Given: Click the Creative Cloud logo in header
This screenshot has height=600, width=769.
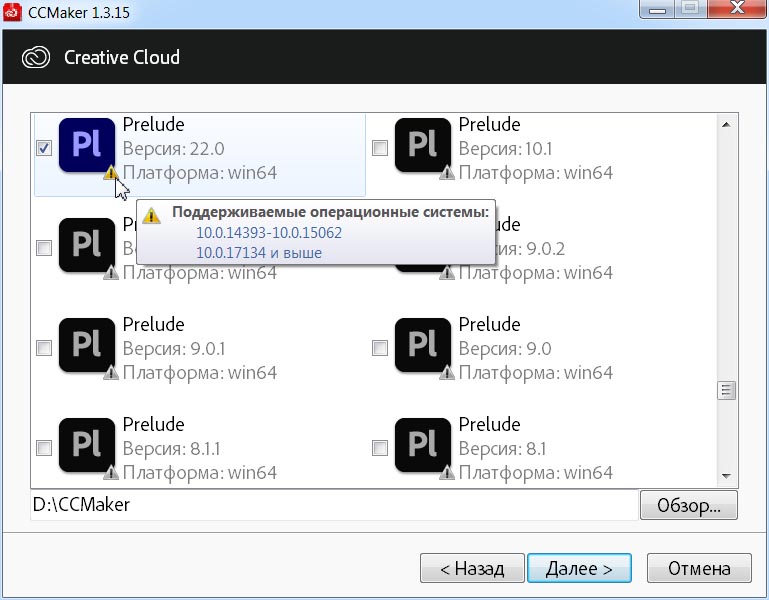Looking at the screenshot, I should pyautogui.click(x=36, y=57).
